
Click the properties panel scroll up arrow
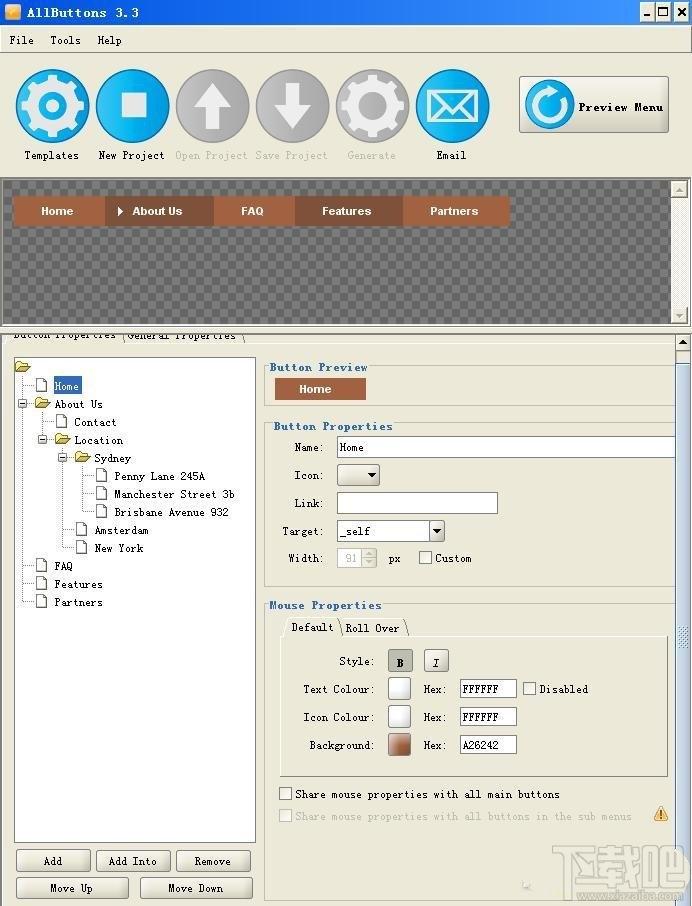(683, 342)
